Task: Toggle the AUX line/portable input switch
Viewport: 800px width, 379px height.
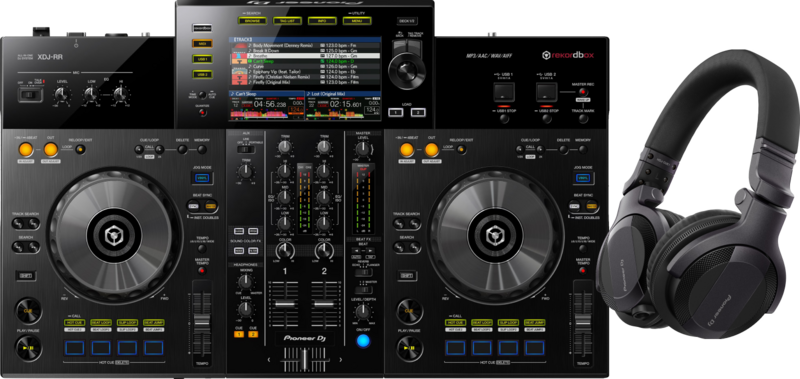Action: (246, 149)
